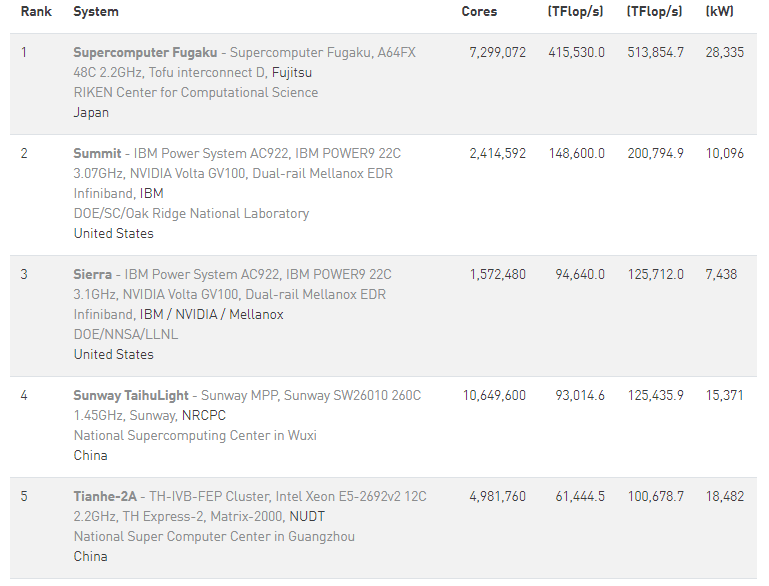This screenshot has height=586, width=769.
Task: Click the Rpeak value 100,678.7
Action: (x=655, y=496)
